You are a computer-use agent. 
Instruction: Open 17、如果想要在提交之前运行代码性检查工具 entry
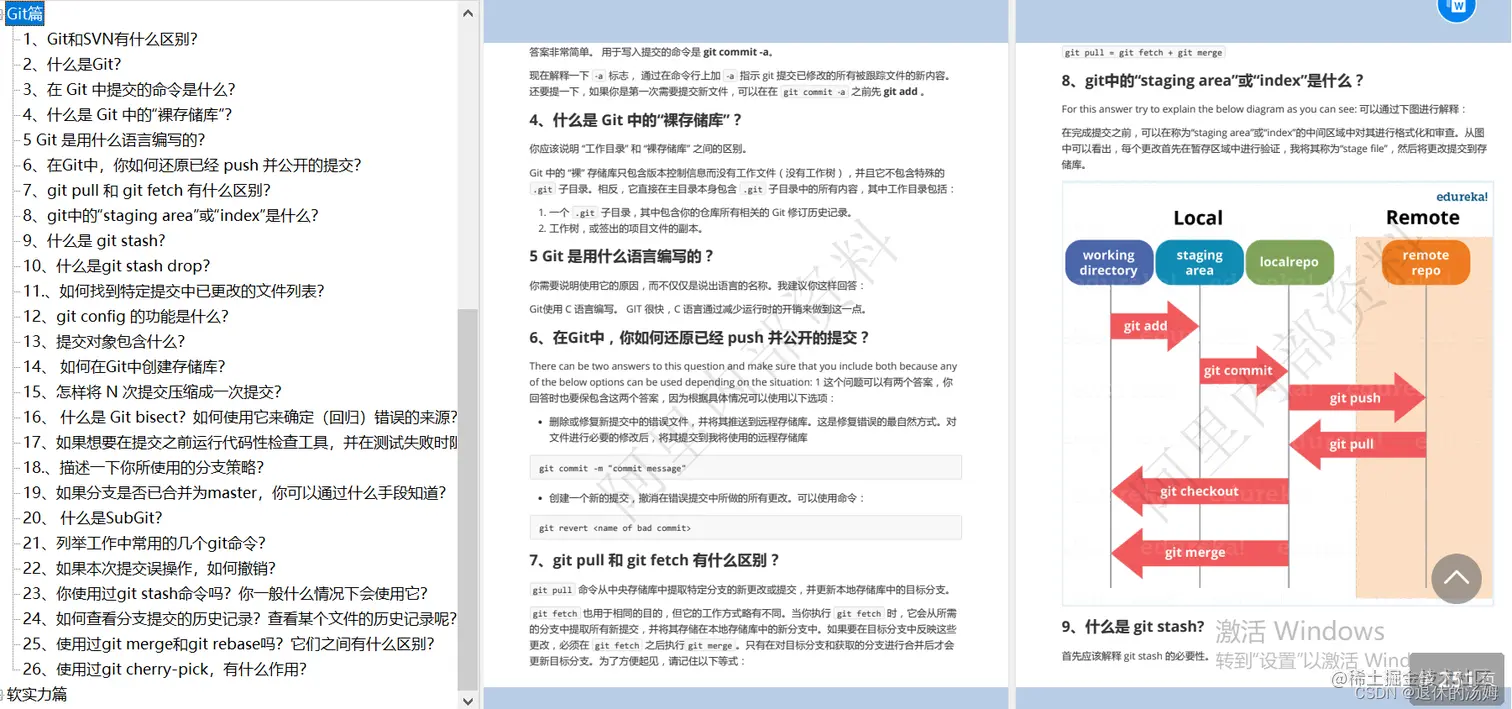(240, 442)
